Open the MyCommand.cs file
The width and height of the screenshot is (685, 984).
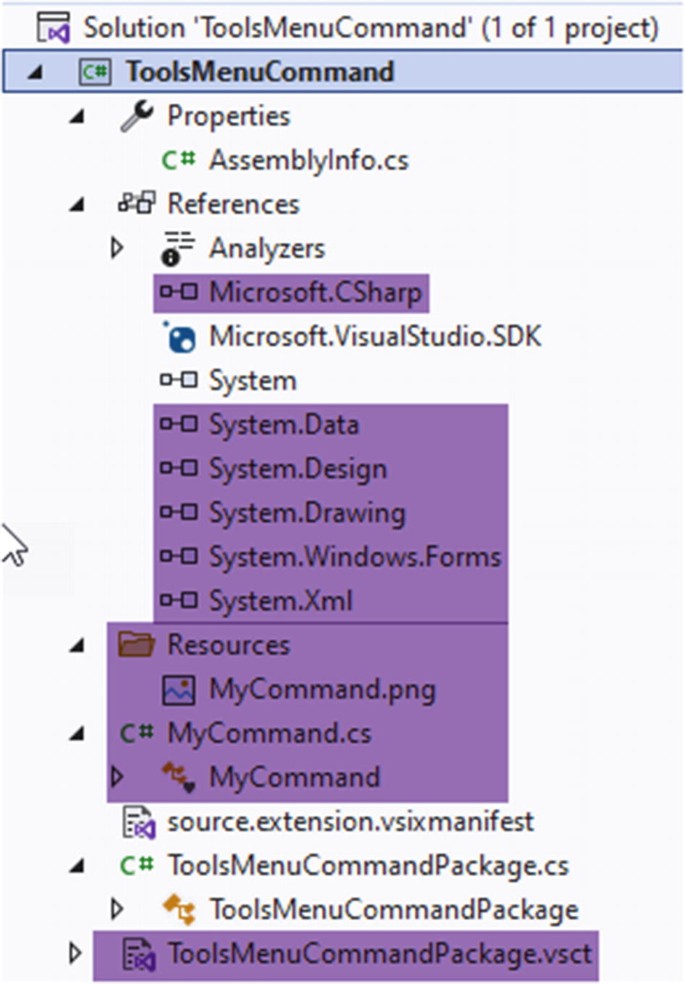coord(268,733)
